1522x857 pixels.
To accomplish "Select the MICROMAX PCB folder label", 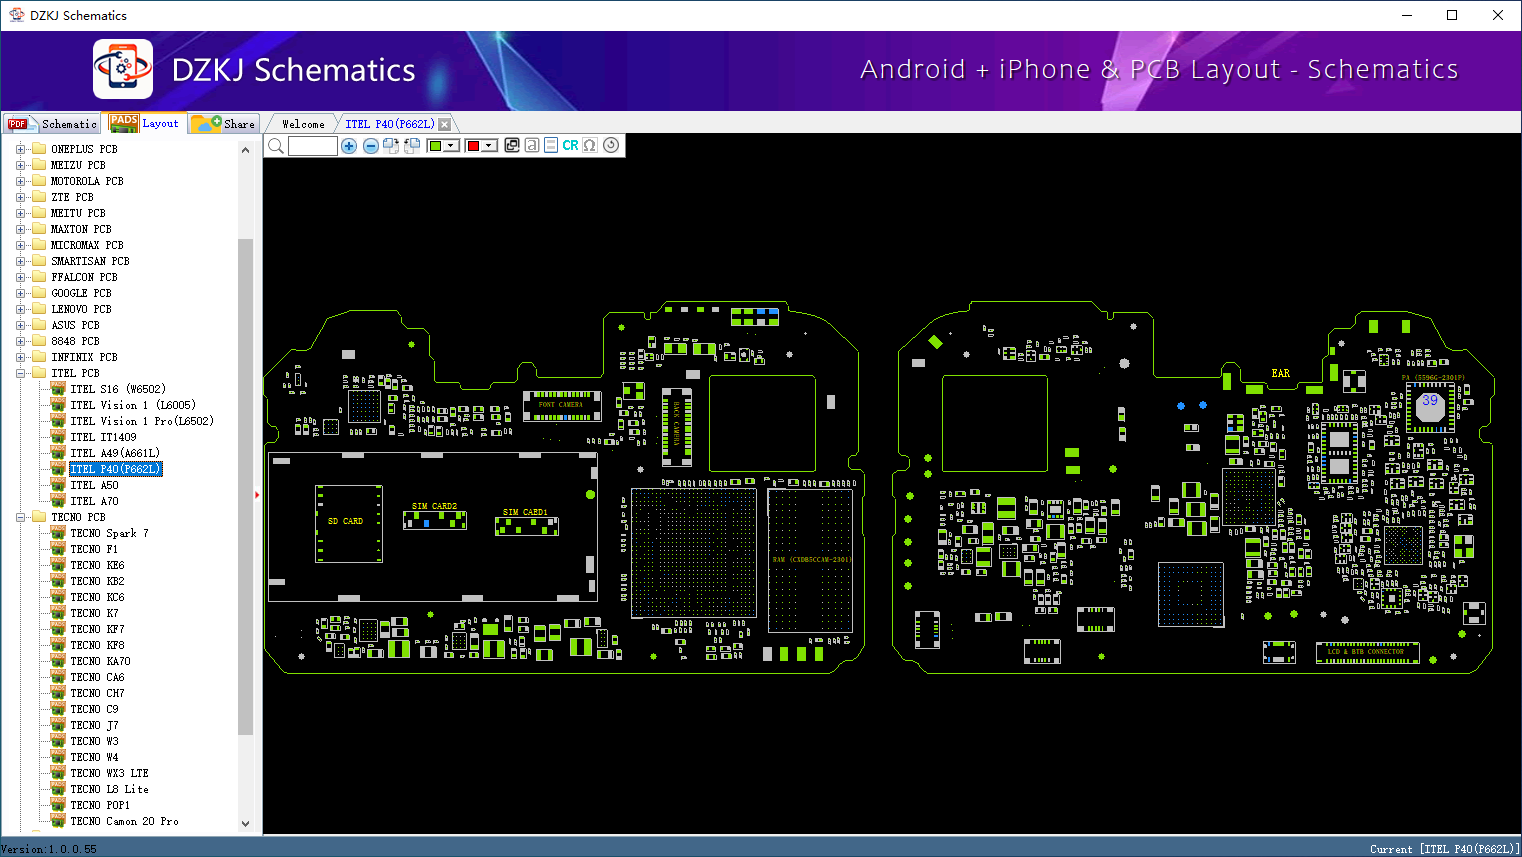I will (x=87, y=245).
